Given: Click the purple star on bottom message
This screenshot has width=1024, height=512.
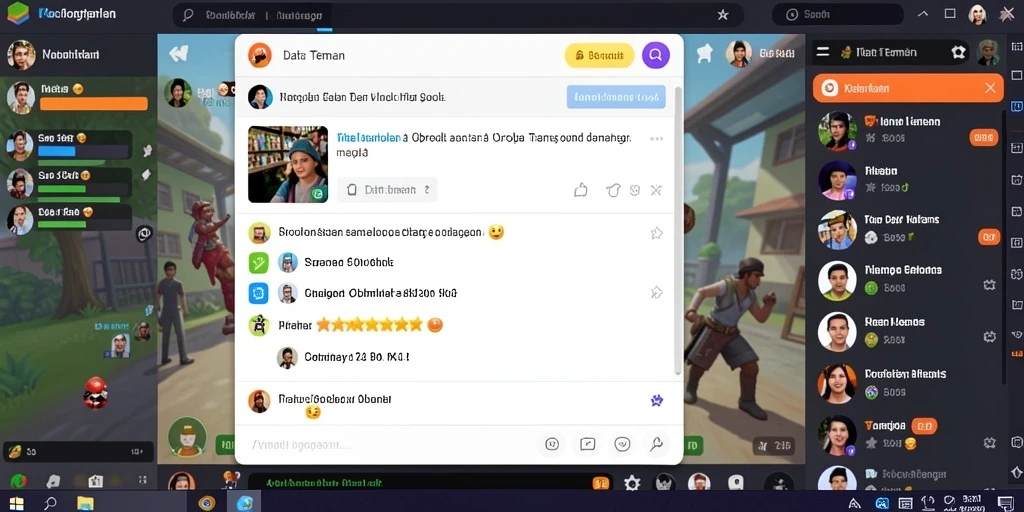Looking at the screenshot, I should [x=657, y=400].
